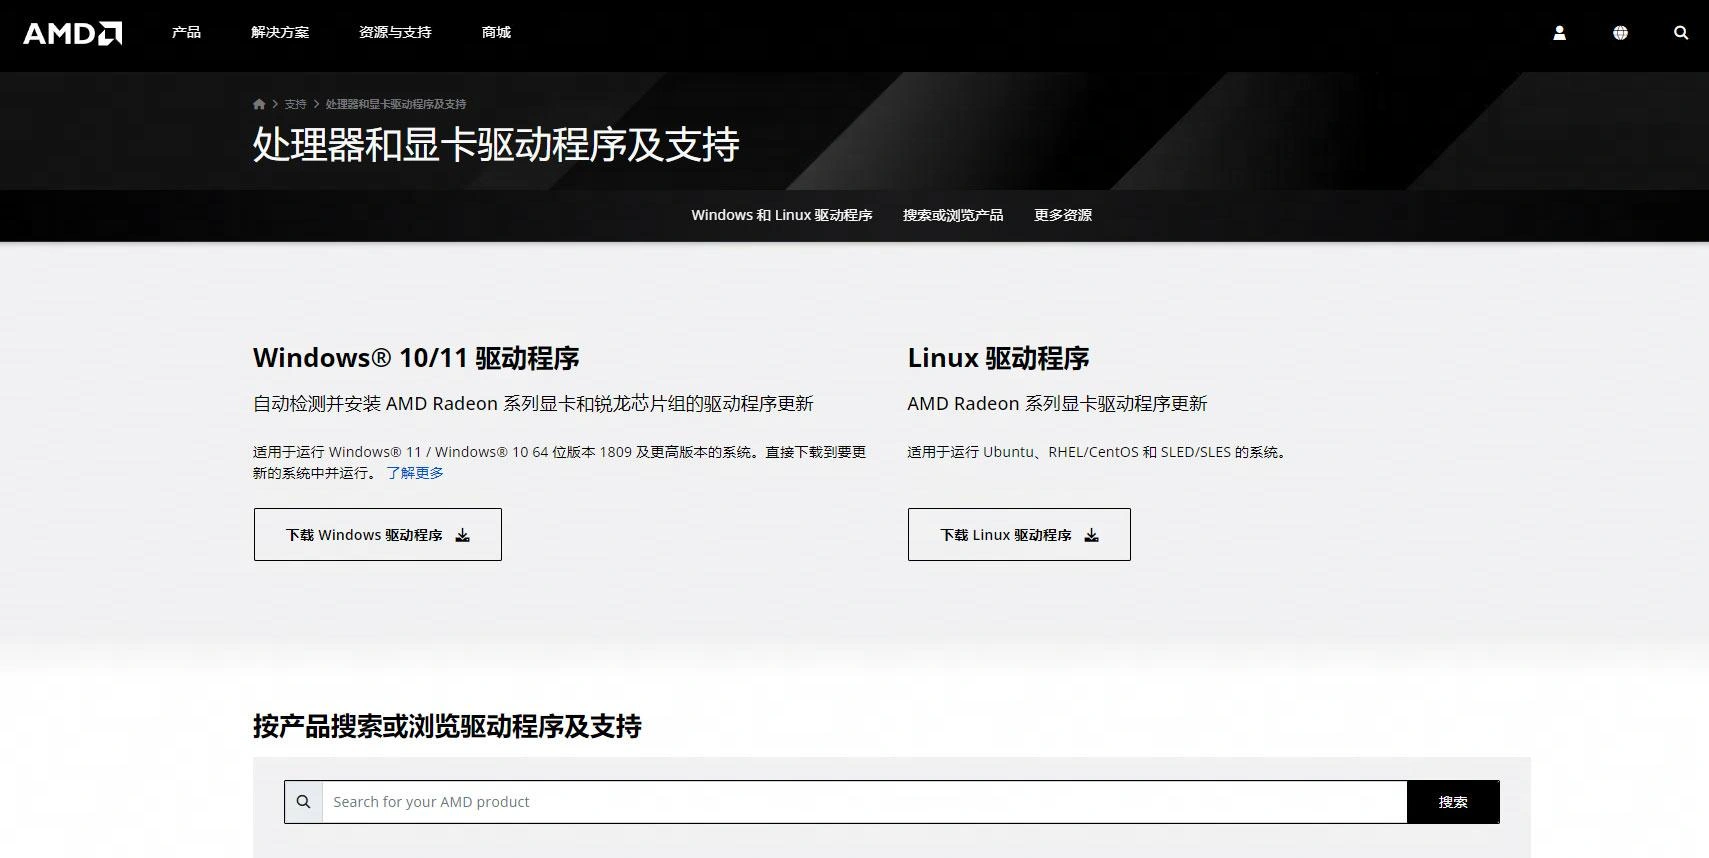Viewport: 1709px width, 858px height.
Task: Click the magnifier icon in product search box
Action: [304, 802]
